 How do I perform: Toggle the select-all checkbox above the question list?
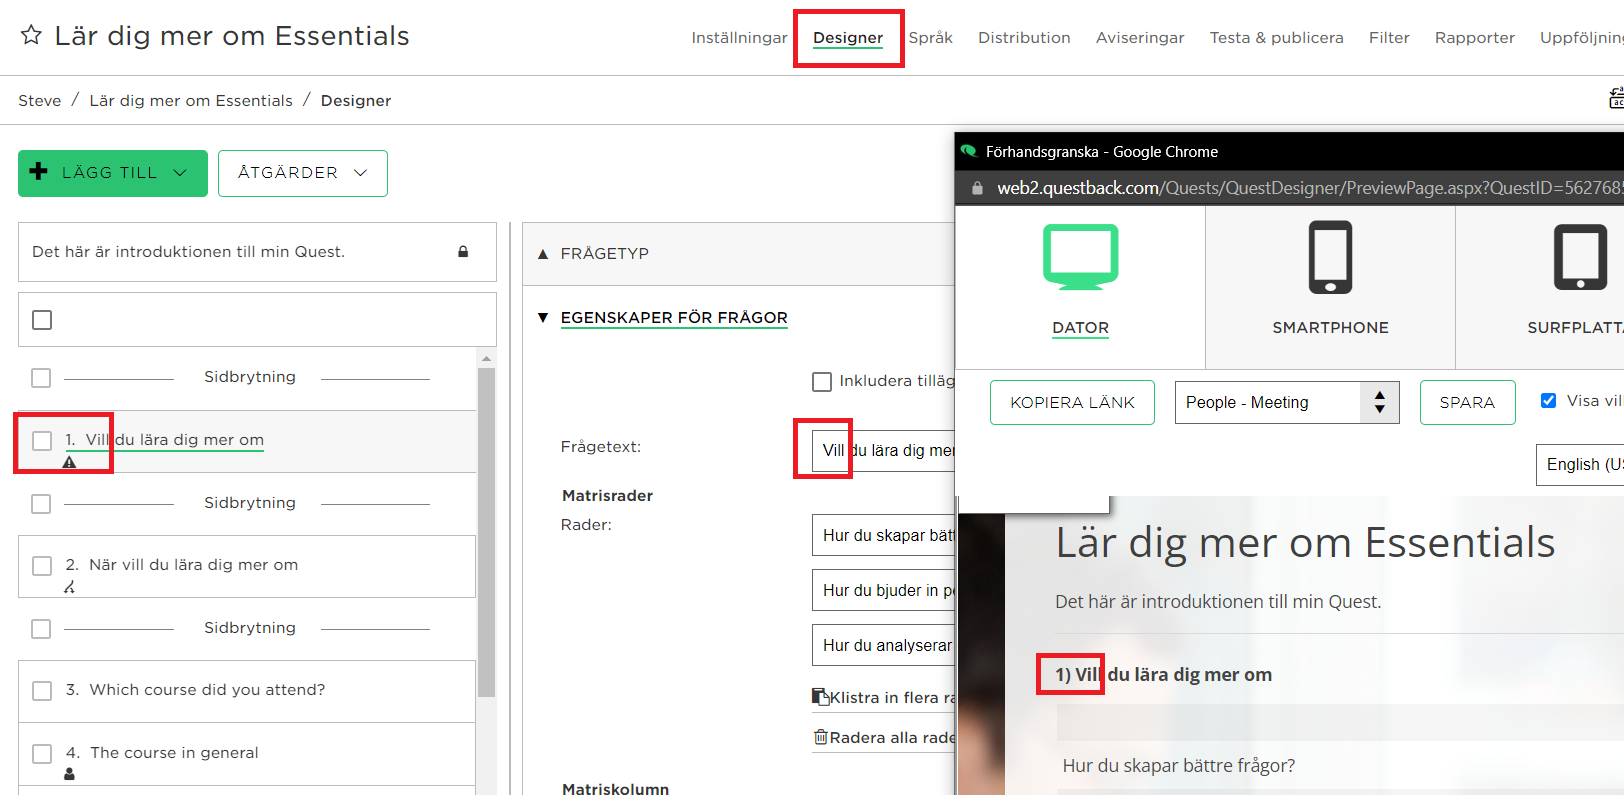point(42,320)
